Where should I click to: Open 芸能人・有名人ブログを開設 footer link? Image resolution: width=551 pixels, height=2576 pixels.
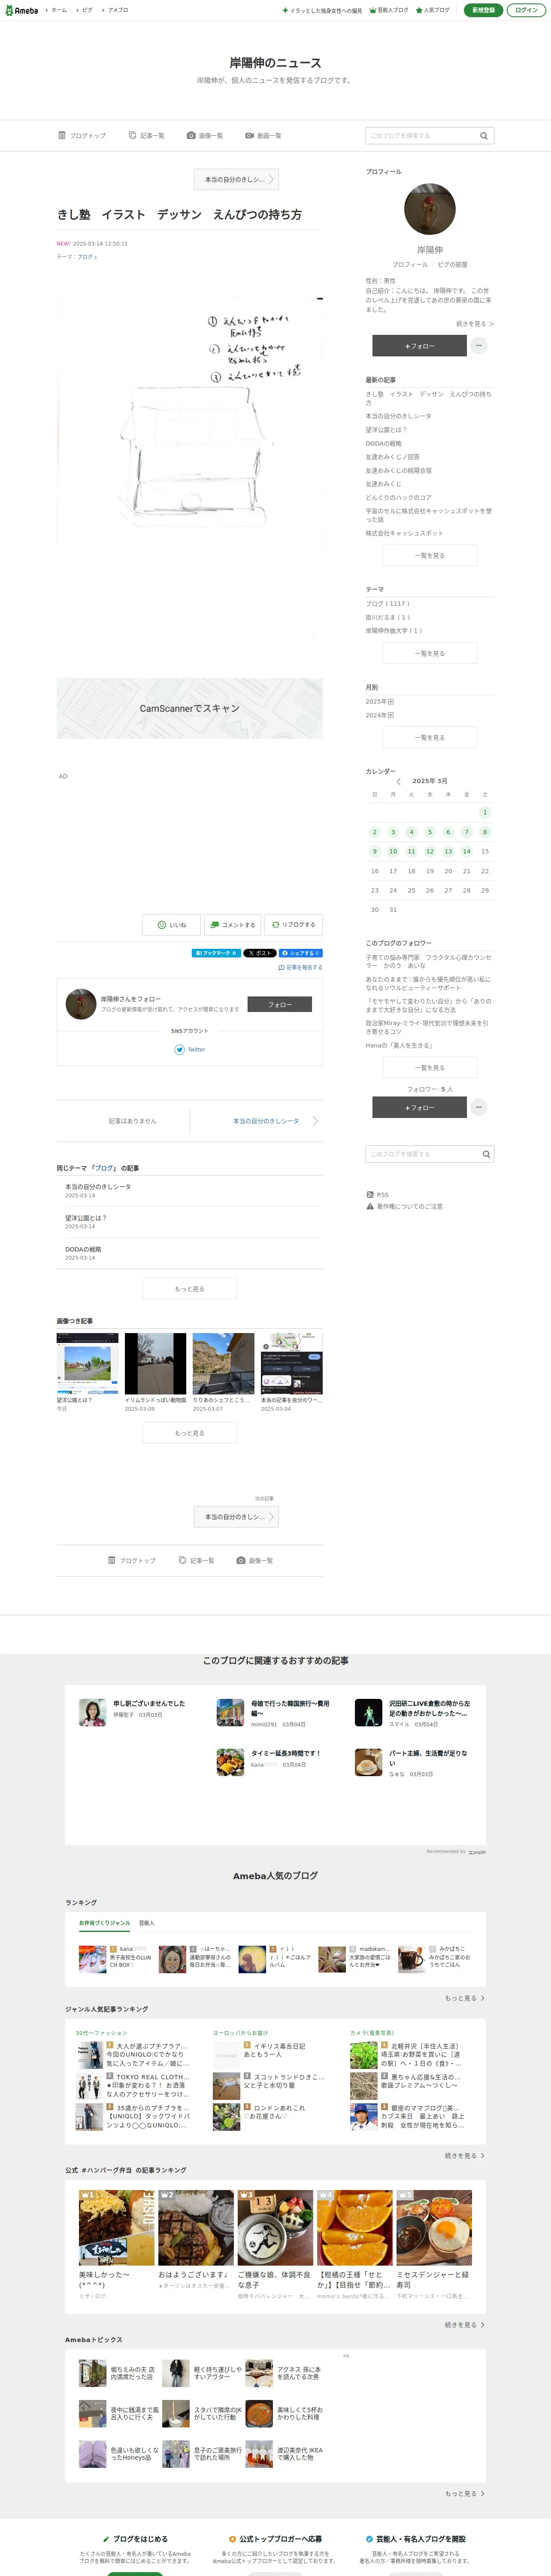415,2539
